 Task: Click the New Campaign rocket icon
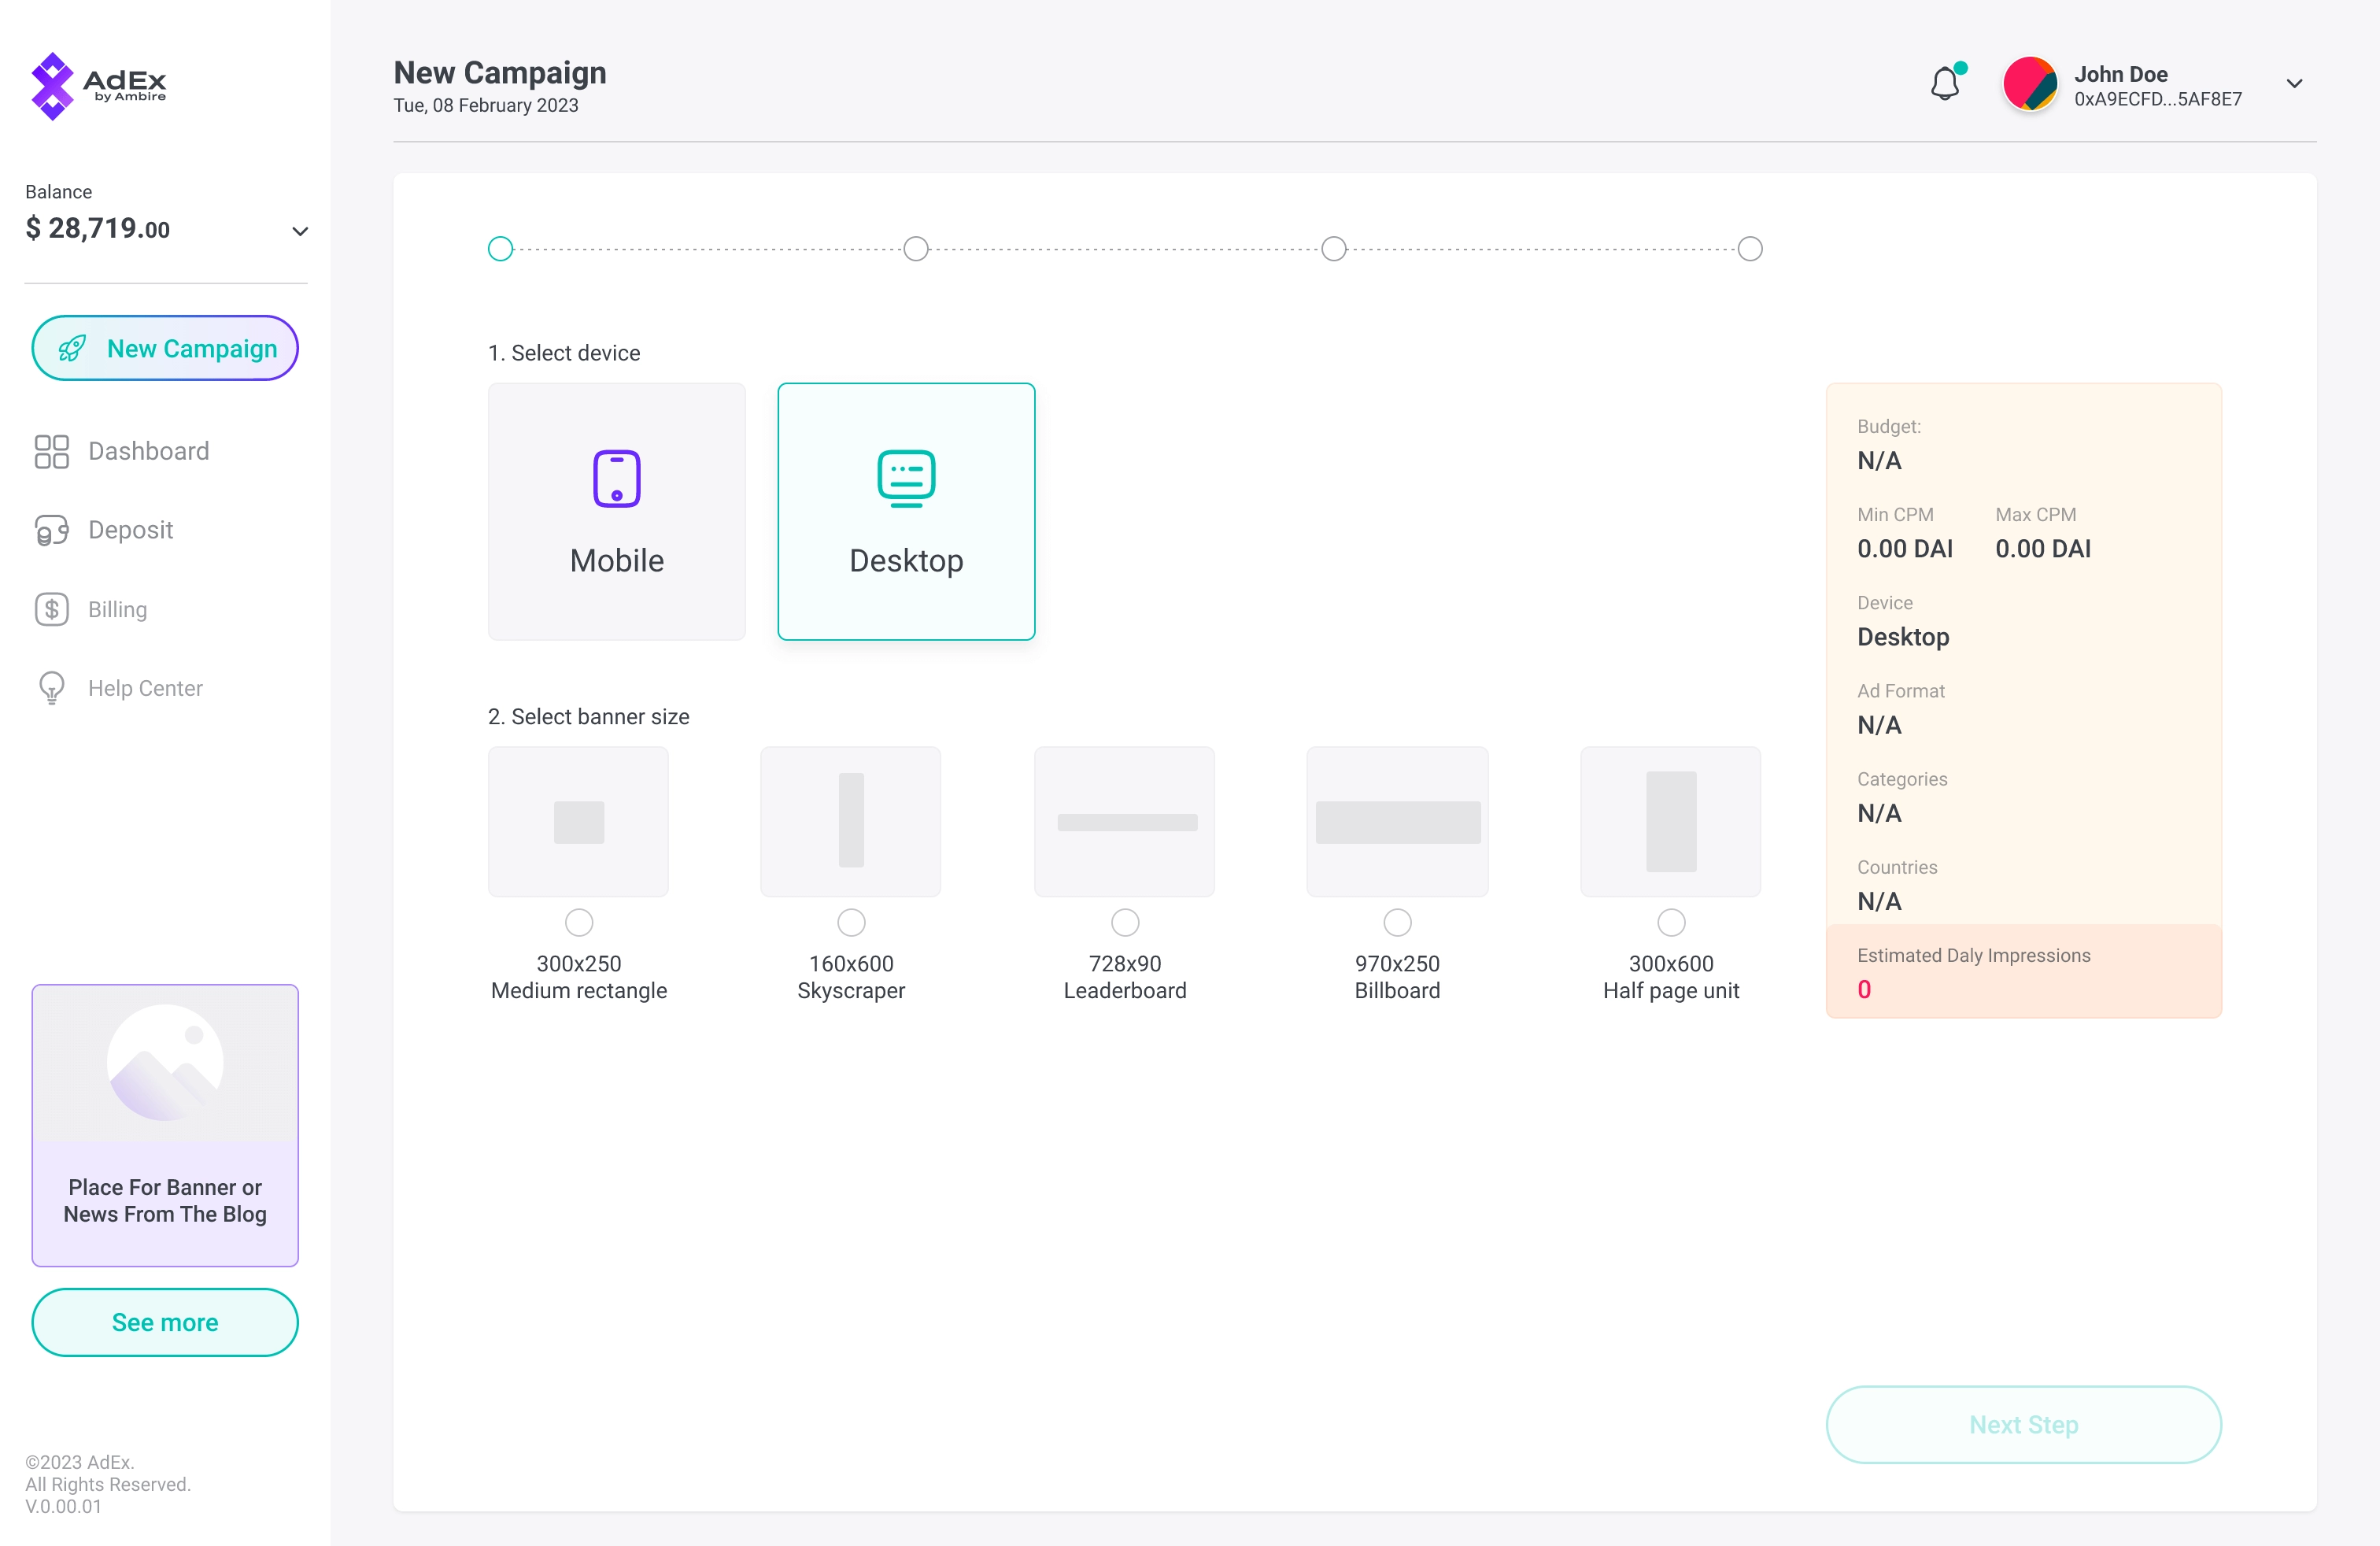[71, 349]
